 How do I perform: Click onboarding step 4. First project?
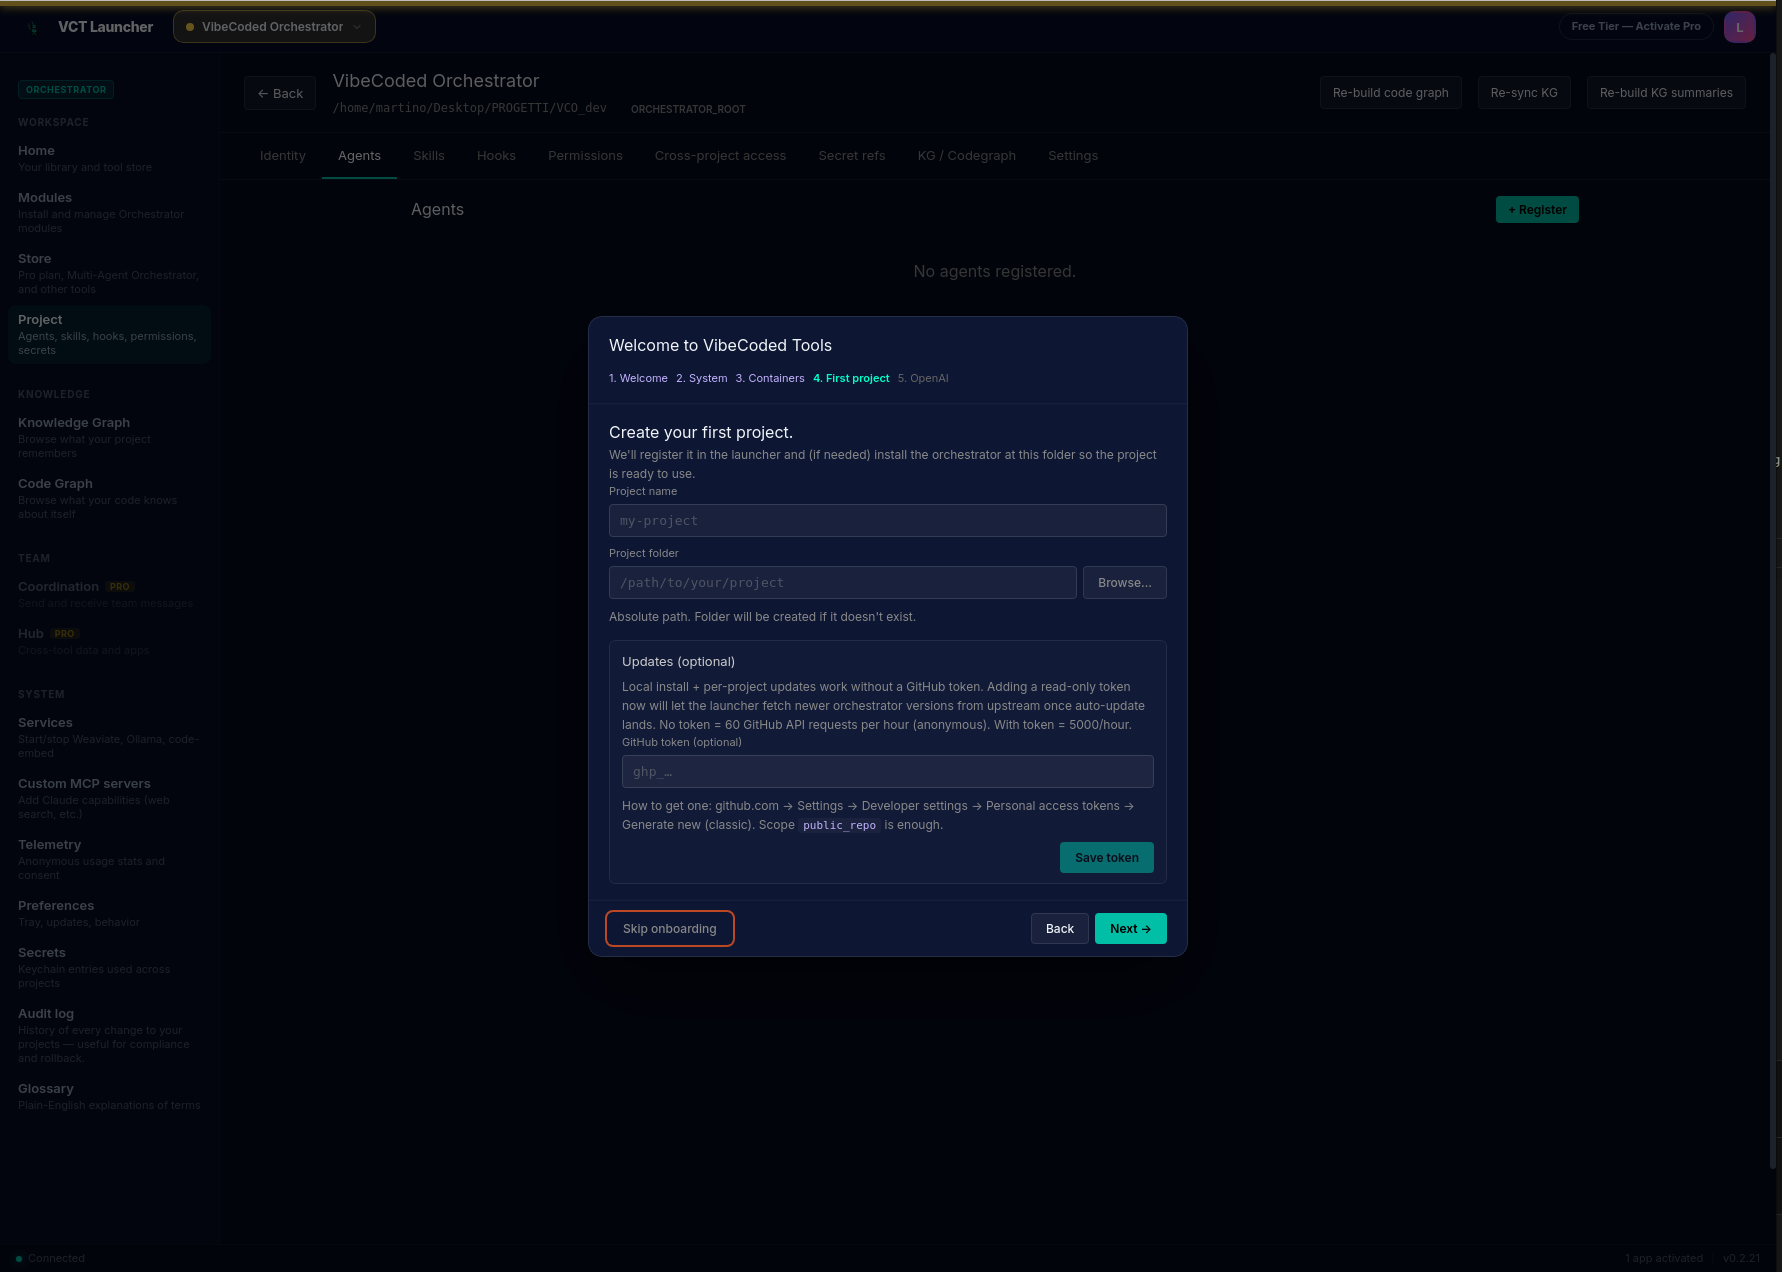[851, 378]
